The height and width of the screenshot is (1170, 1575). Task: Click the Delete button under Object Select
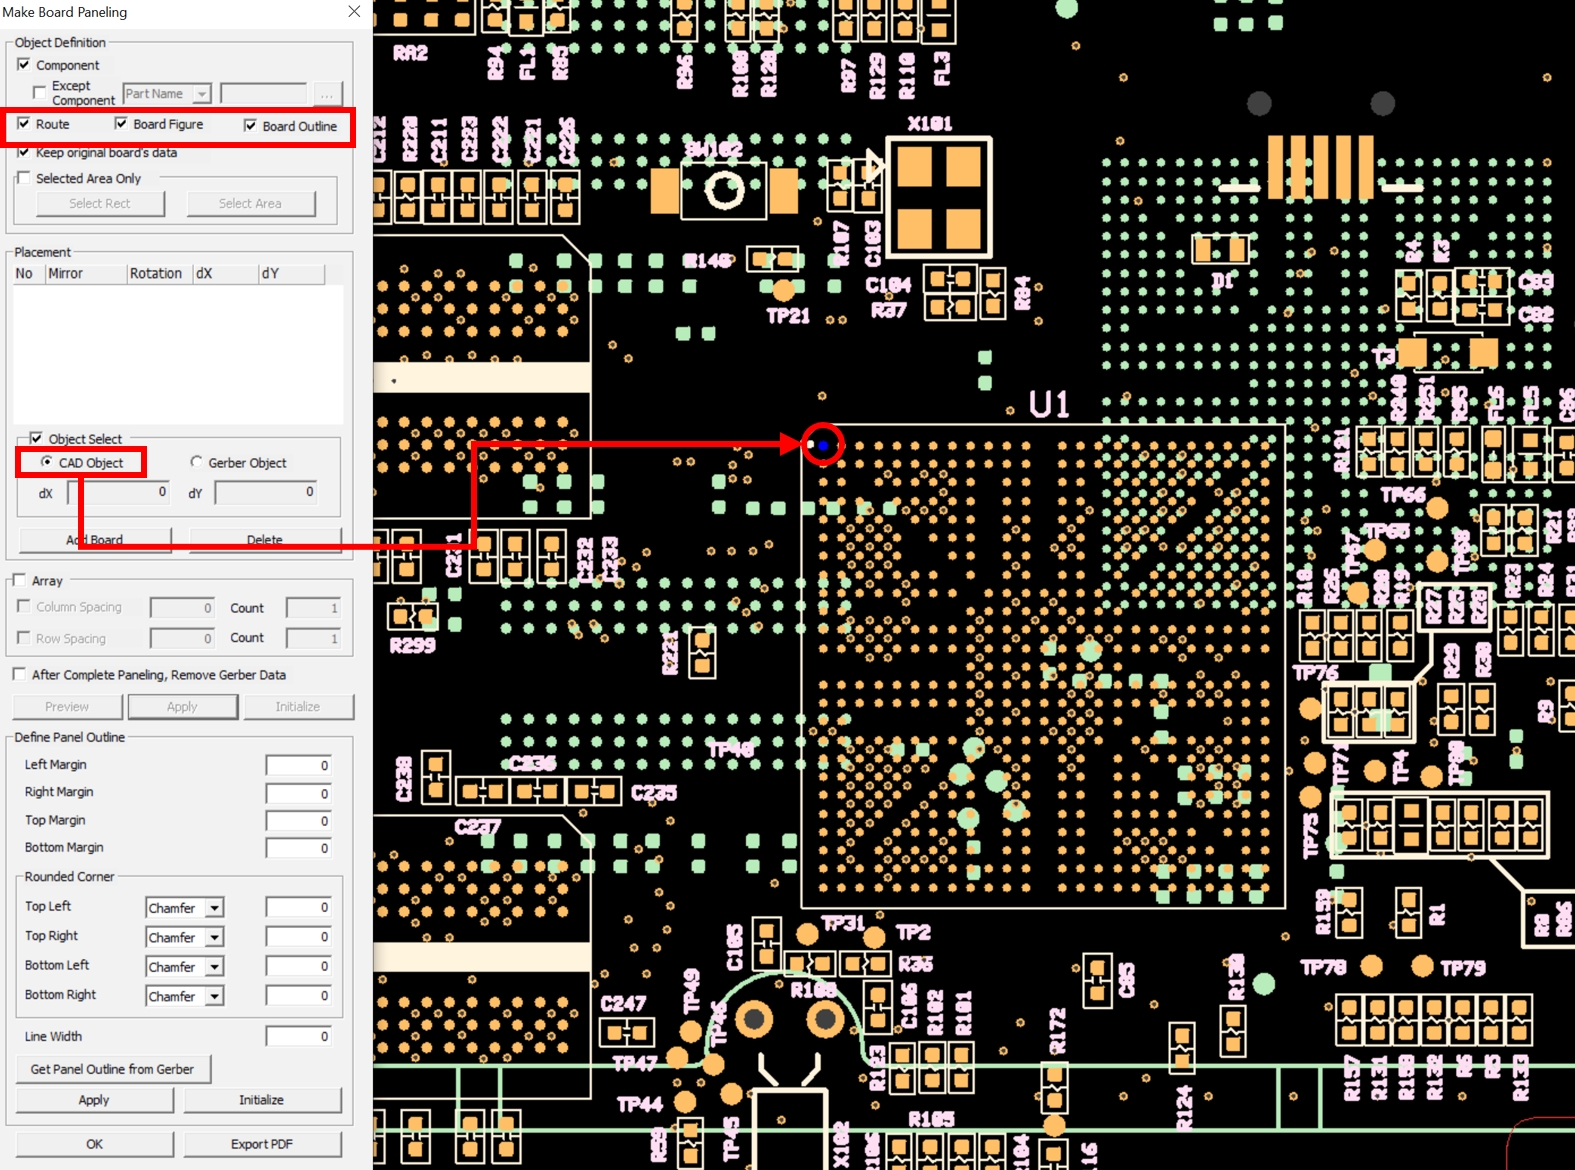[265, 540]
